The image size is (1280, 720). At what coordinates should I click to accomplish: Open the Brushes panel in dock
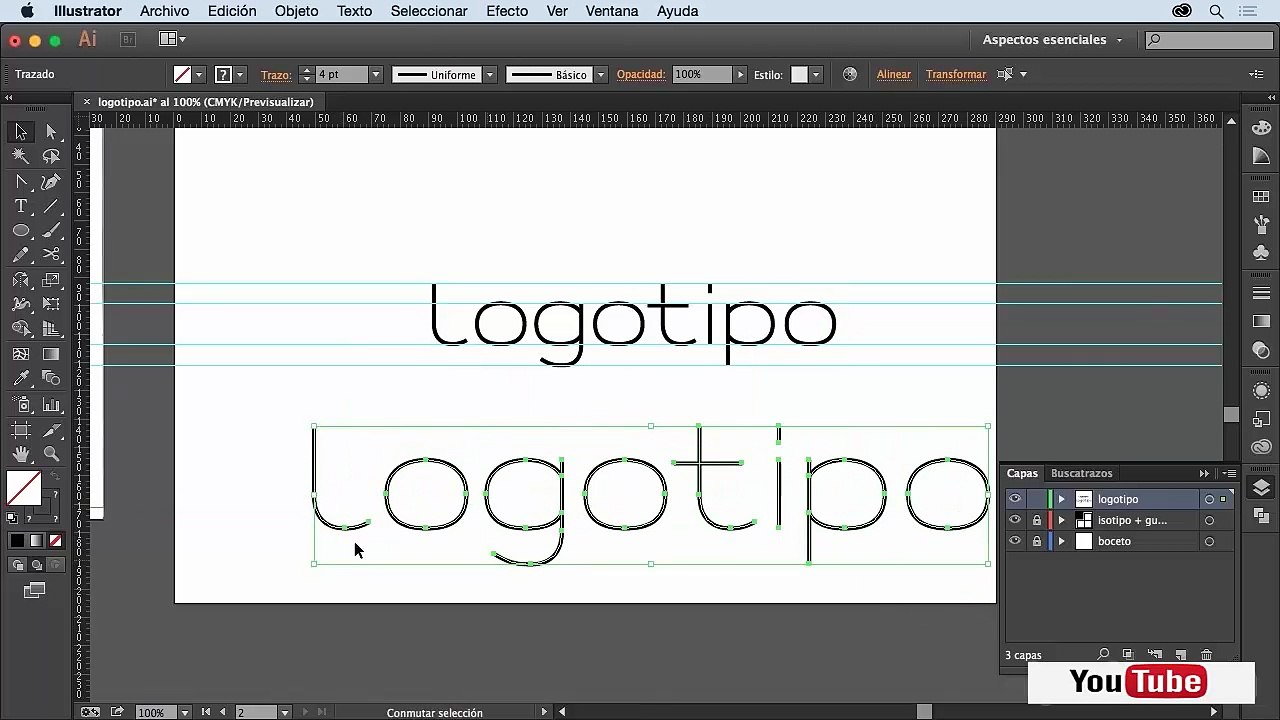click(x=1261, y=224)
